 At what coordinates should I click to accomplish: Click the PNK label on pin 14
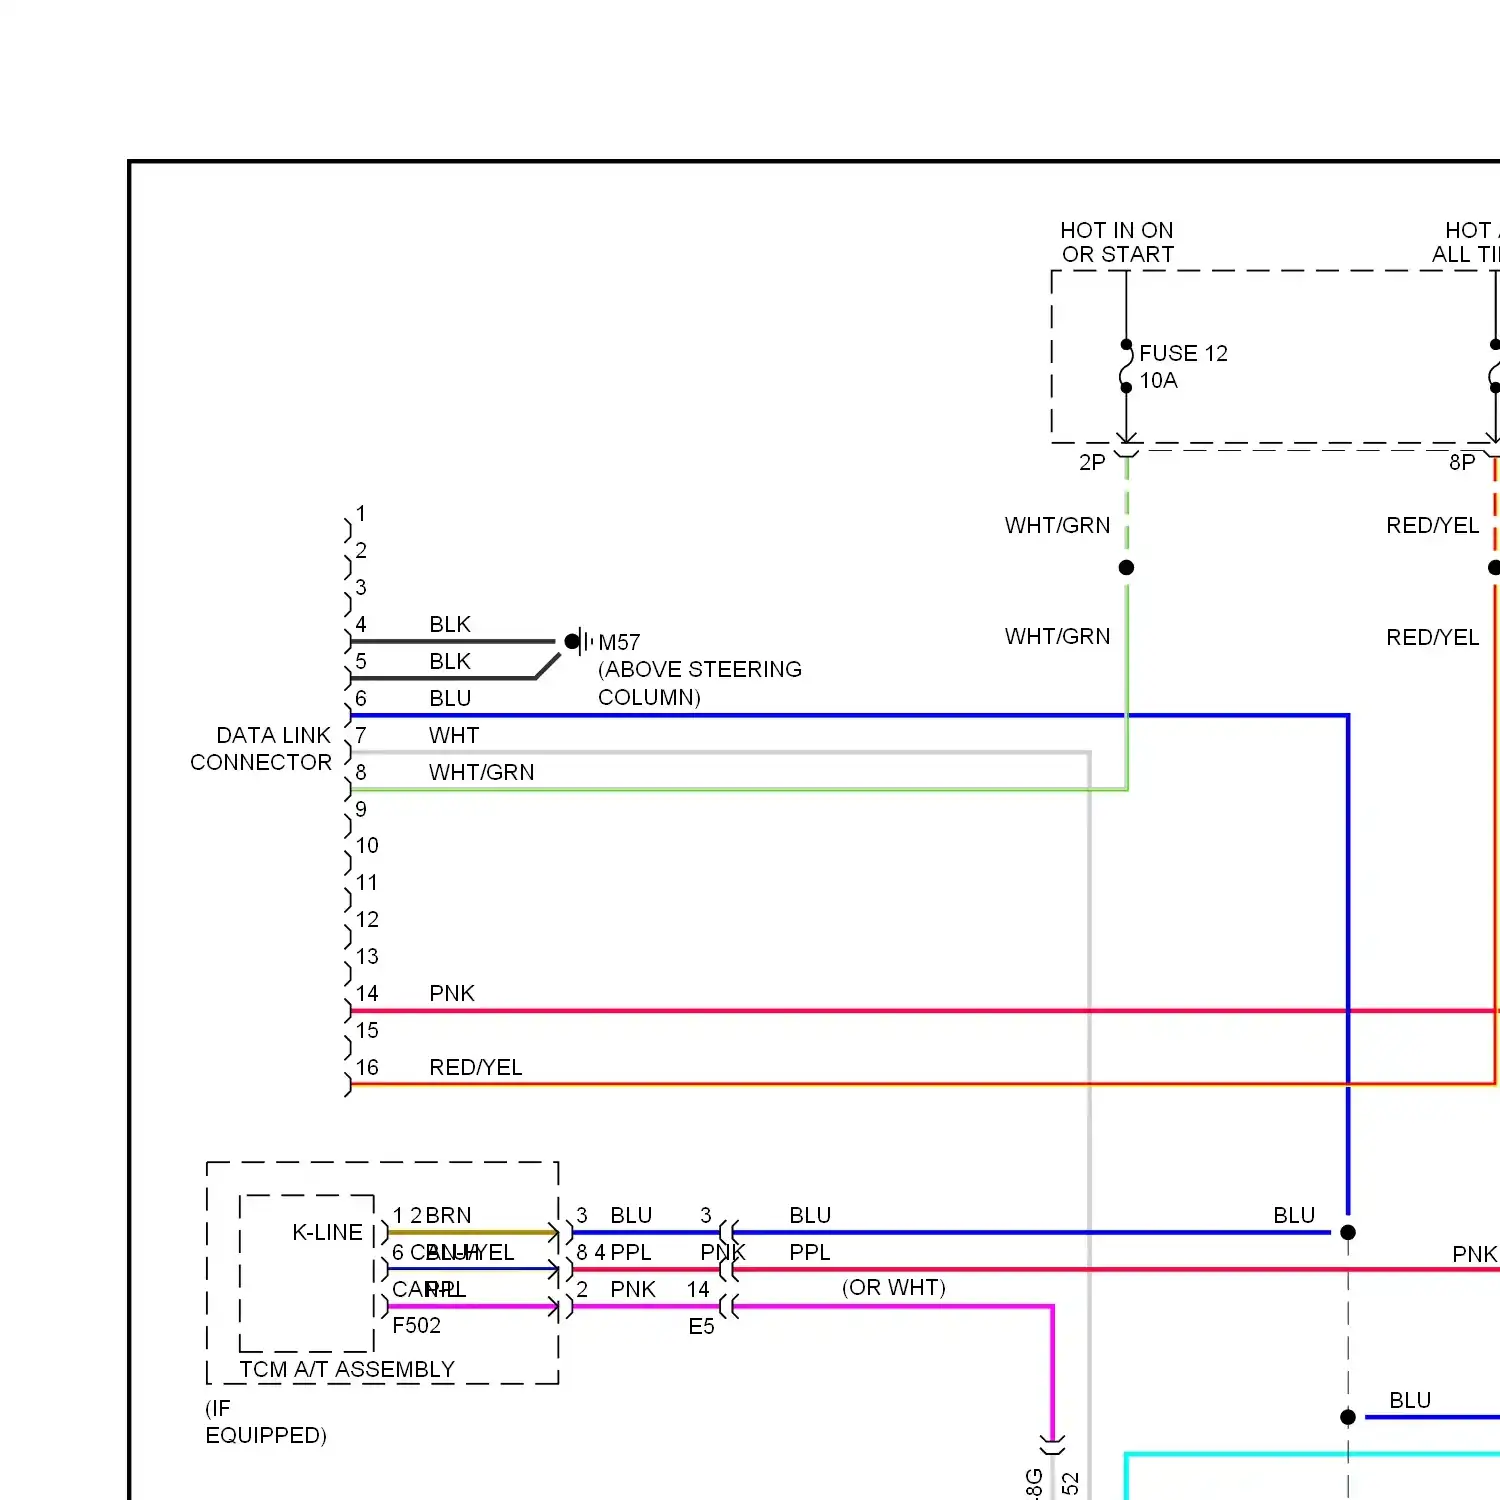point(452,993)
